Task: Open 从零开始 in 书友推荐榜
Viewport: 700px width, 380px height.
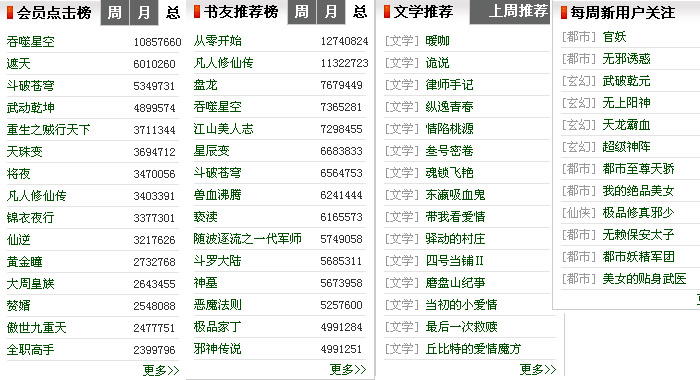Action: [218, 41]
